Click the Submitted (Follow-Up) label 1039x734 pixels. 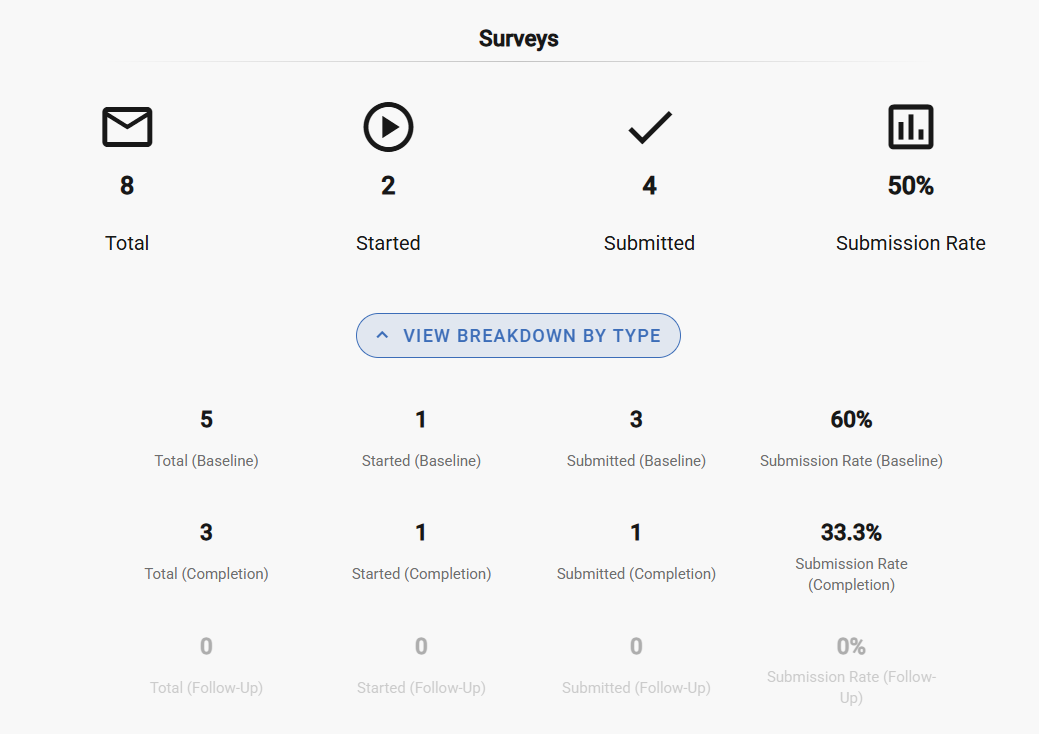(x=636, y=688)
